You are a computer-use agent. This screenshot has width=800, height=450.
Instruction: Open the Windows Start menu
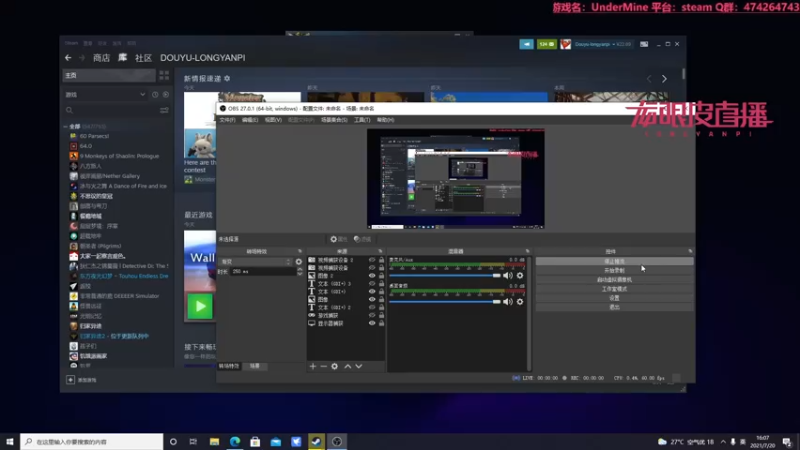click(10, 441)
